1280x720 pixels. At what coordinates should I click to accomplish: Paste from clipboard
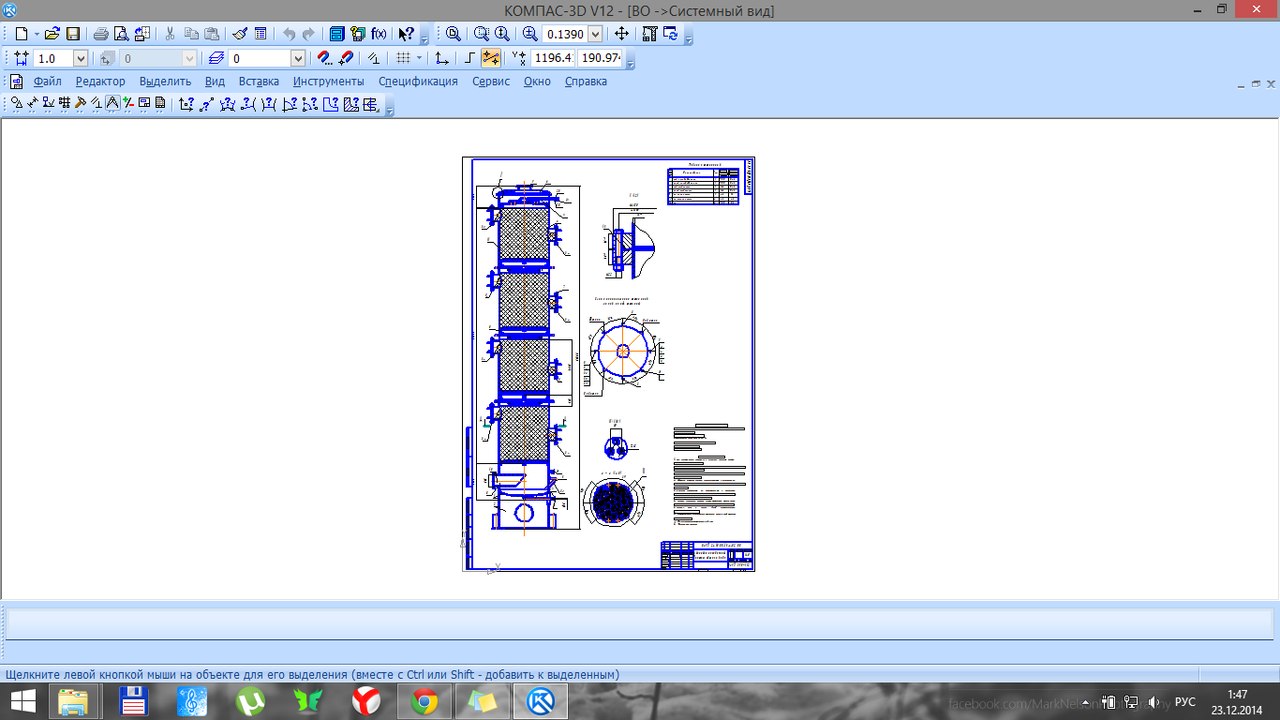(x=211, y=33)
